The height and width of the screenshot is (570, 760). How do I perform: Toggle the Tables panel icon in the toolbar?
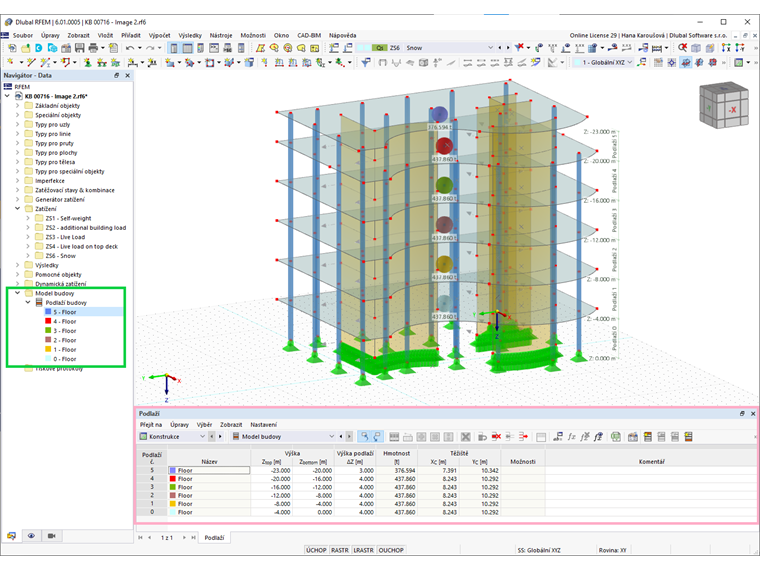[x=187, y=48]
